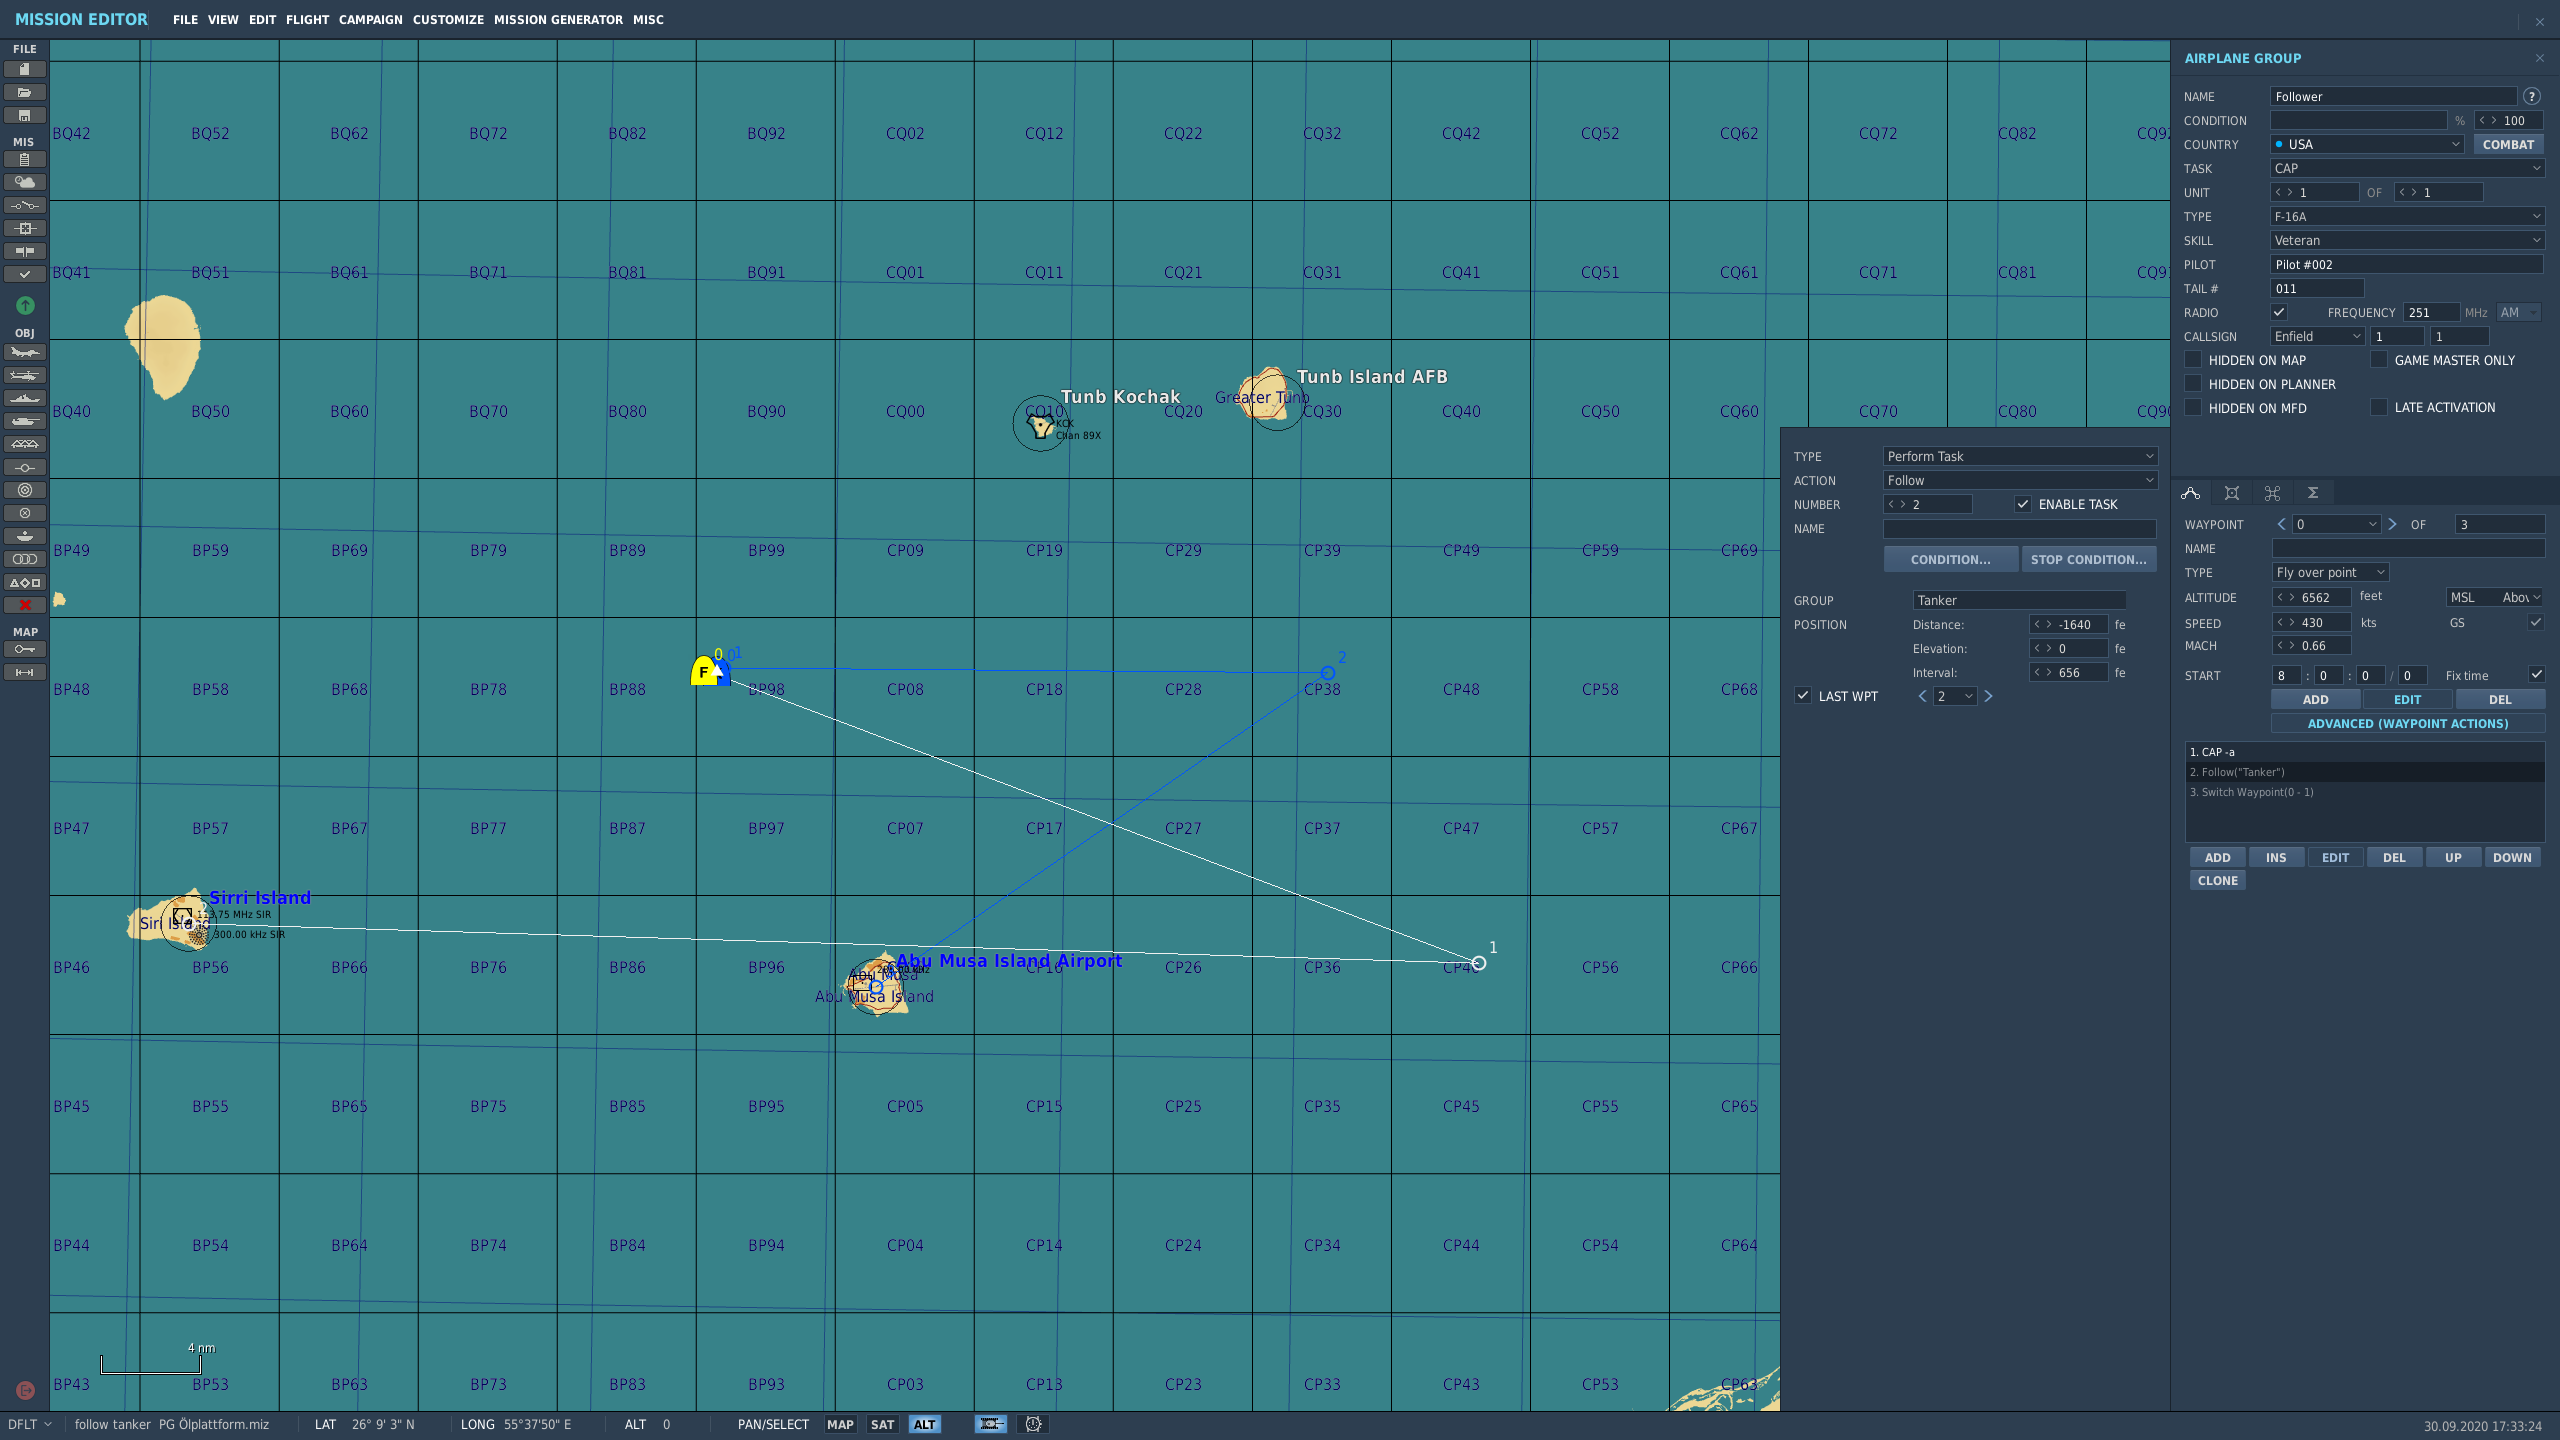
Task: Click the new mission file icon
Action: [25, 69]
